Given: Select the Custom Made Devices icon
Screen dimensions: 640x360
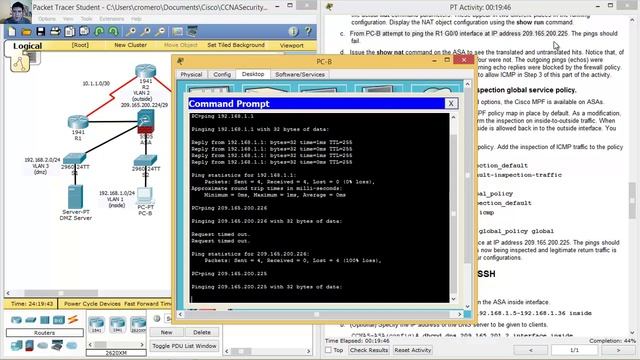Looking at the screenshot, I should [57, 346].
